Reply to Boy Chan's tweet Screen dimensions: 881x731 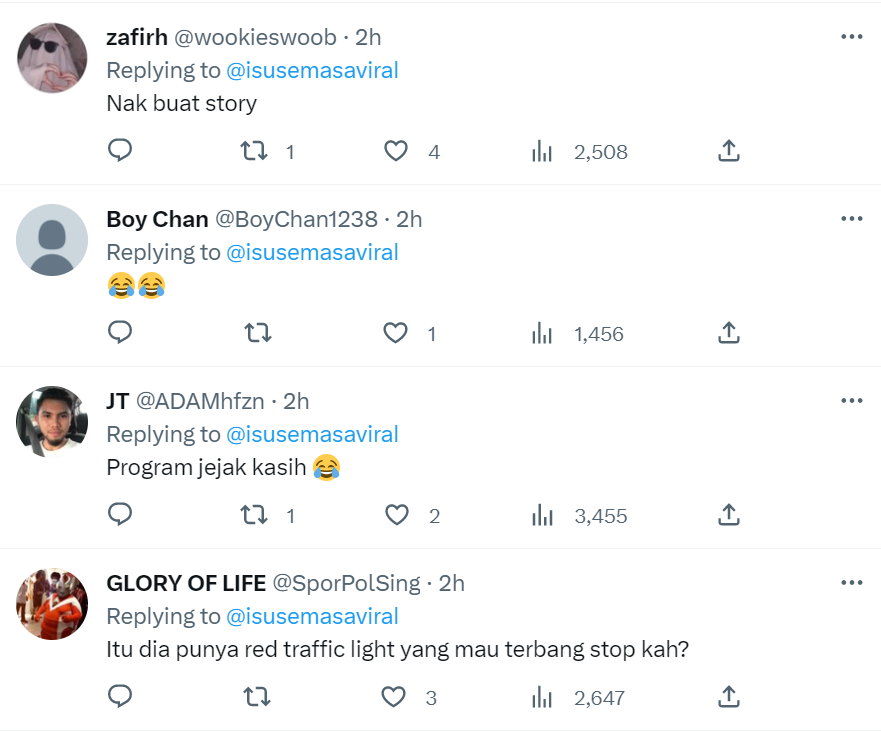coord(120,333)
